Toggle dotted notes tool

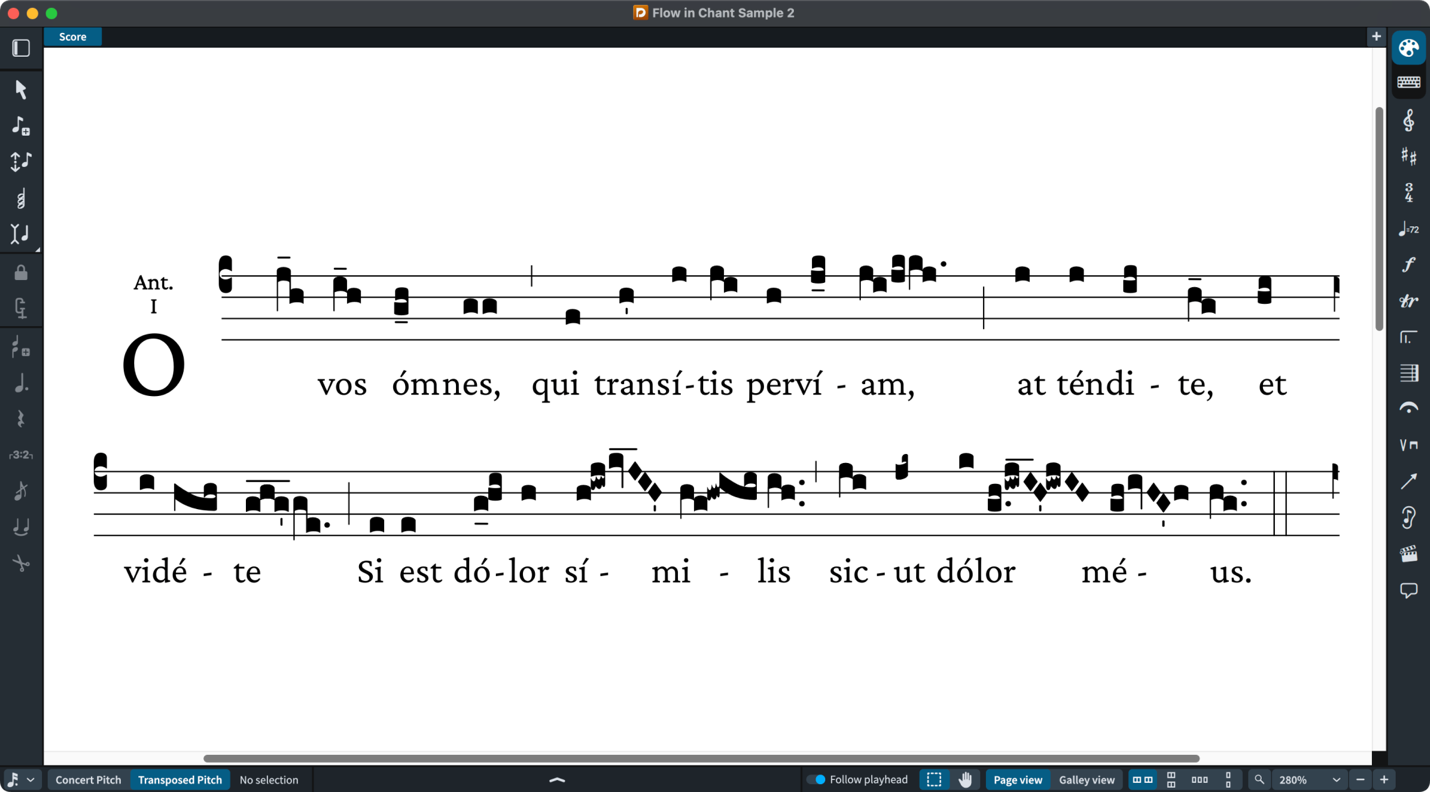click(21, 383)
